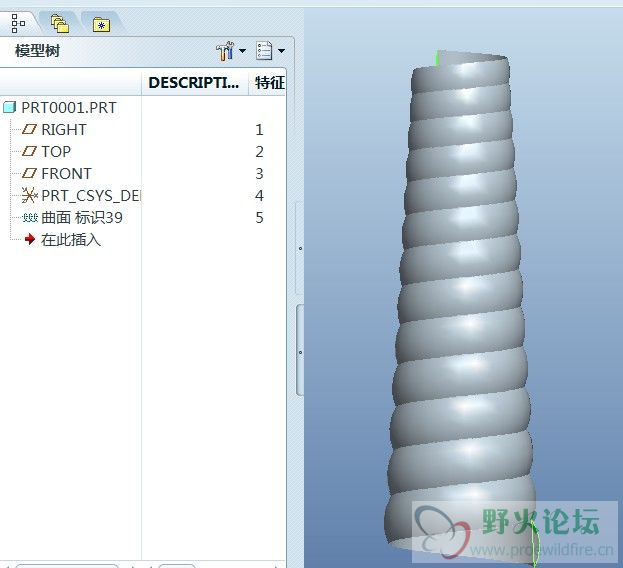The image size is (623, 568).
Task: Click feature number 3 in FRONT row
Action: [259, 174]
